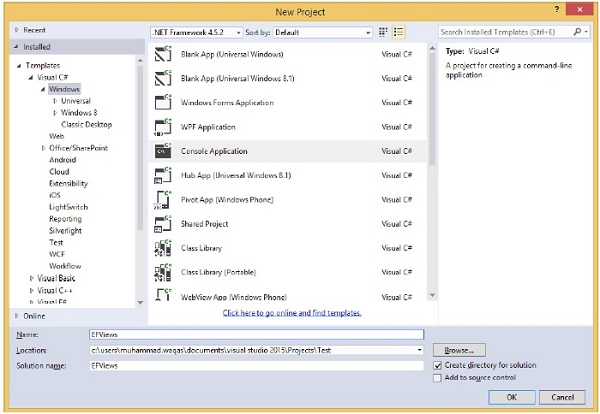Click the category tree scroll down arrow
600x414 pixels.
[140, 302]
